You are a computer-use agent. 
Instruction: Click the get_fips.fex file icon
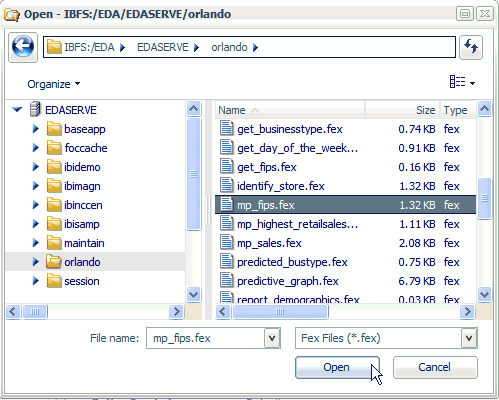coord(227,166)
